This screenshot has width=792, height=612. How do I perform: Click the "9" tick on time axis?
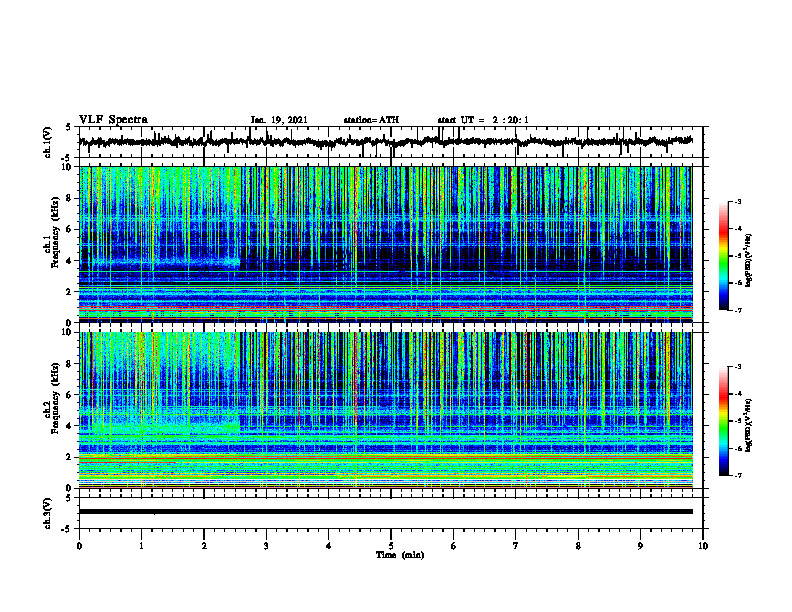[640, 546]
